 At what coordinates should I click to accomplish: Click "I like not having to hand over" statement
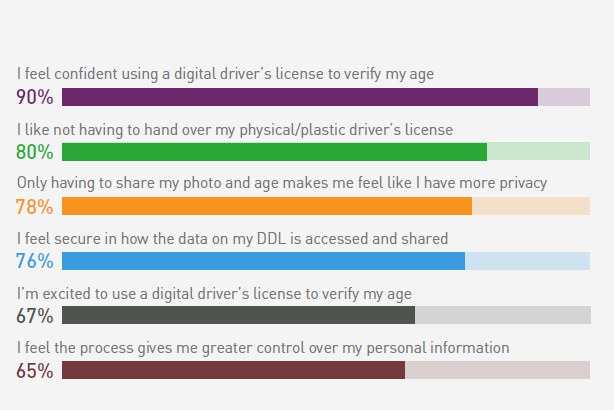pyautogui.click(x=235, y=130)
